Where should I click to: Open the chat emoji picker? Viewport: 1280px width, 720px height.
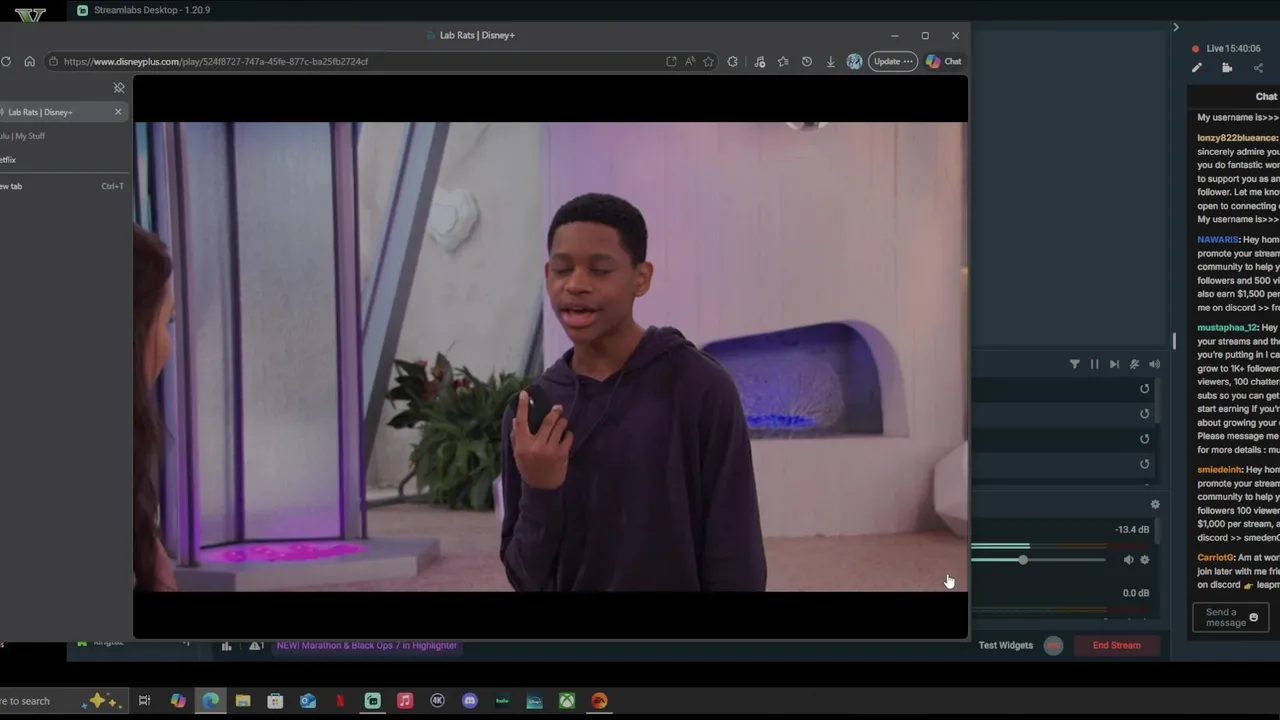coord(1254,618)
